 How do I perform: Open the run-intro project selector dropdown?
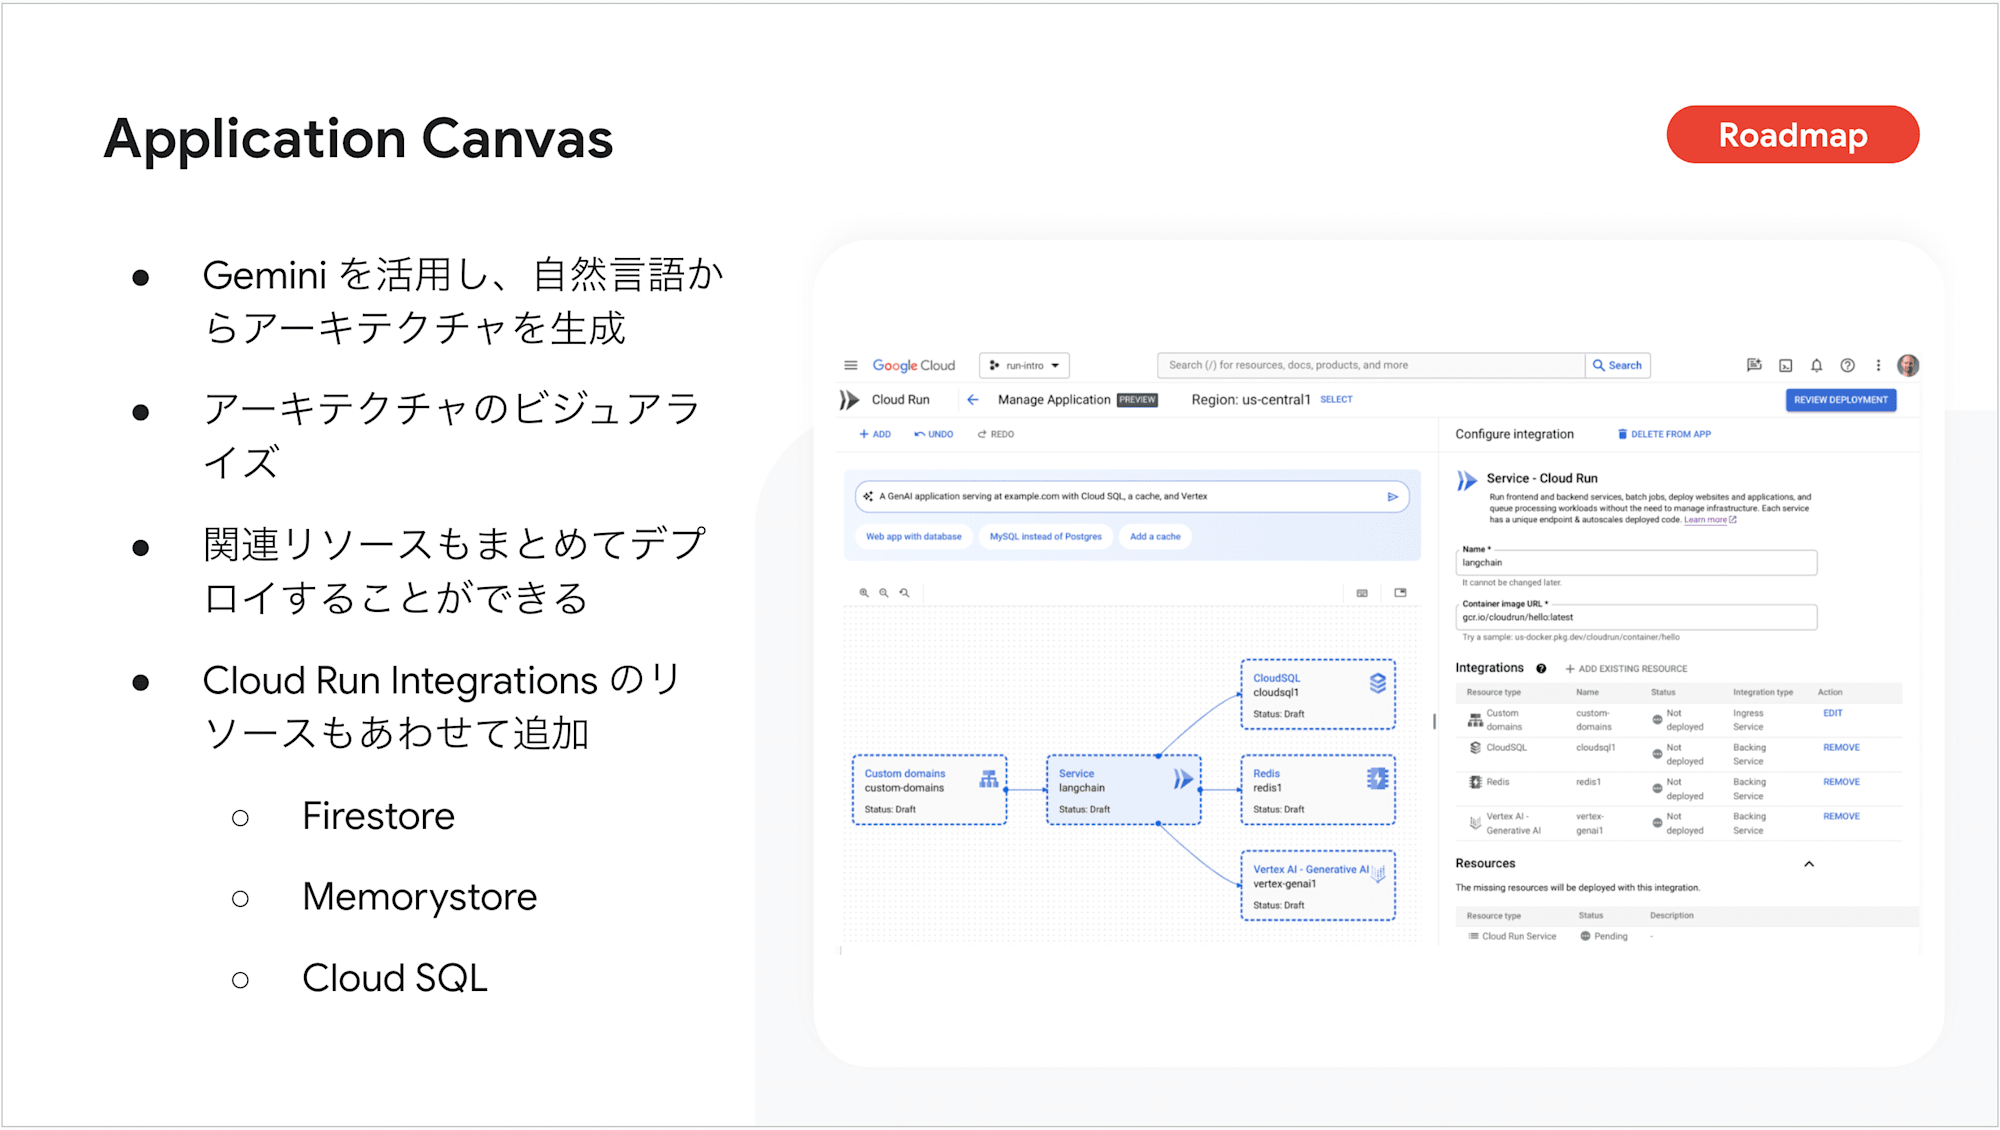(x=1025, y=366)
